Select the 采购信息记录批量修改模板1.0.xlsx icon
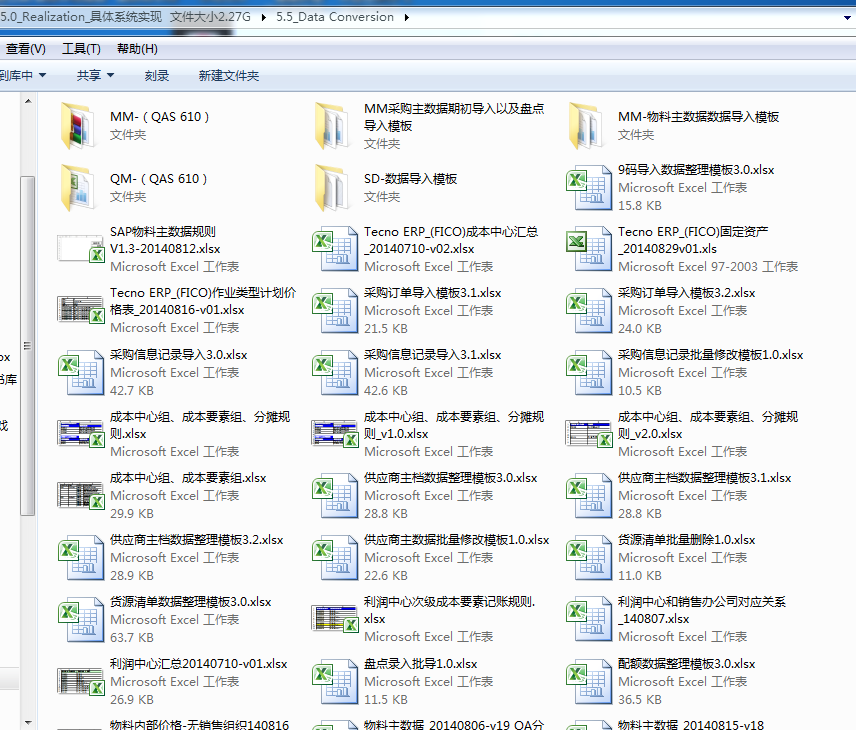The width and height of the screenshot is (856, 730). (588, 372)
